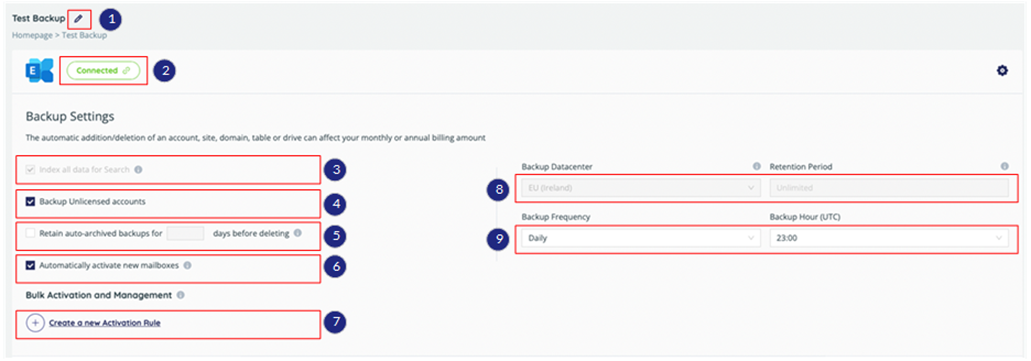Click info icon after days before deleting

tap(298, 233)
